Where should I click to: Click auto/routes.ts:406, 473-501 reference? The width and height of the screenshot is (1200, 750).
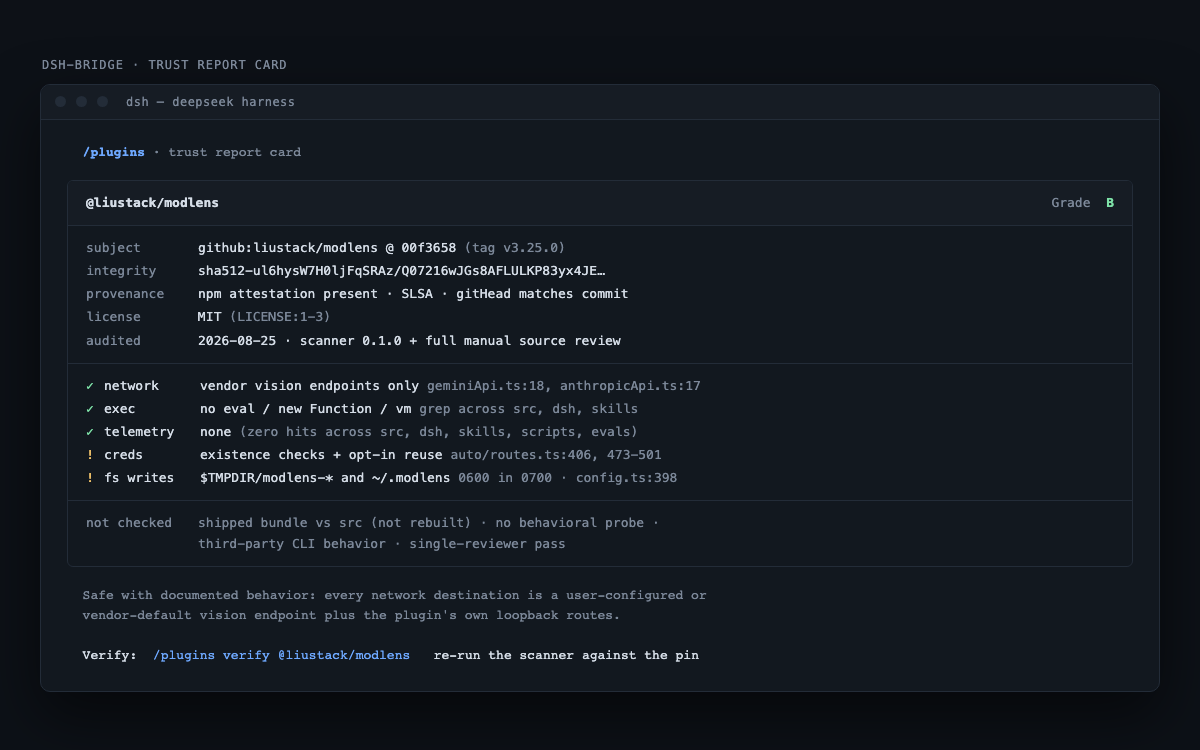tap(556, 455)
